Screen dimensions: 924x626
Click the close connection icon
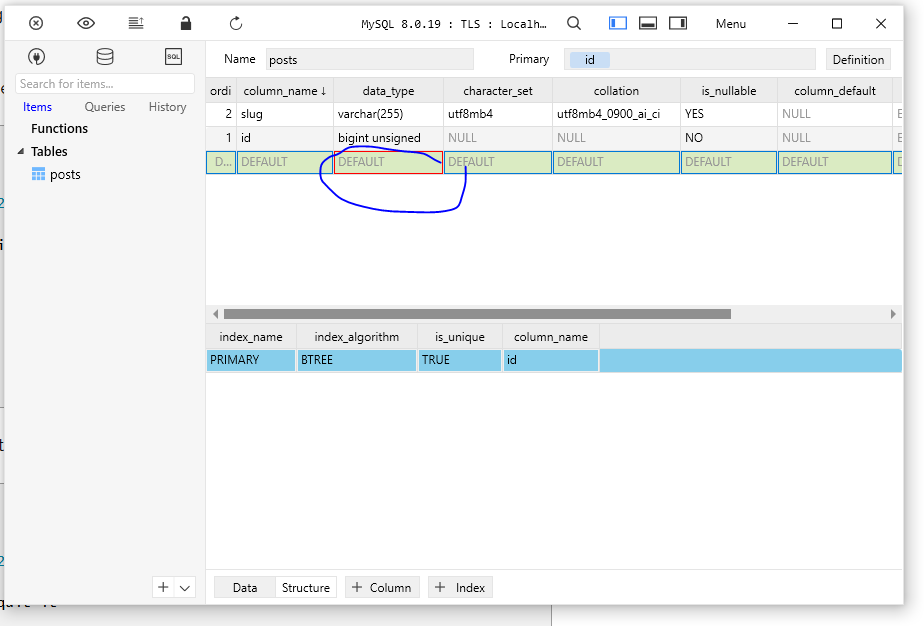pos(36,23)
